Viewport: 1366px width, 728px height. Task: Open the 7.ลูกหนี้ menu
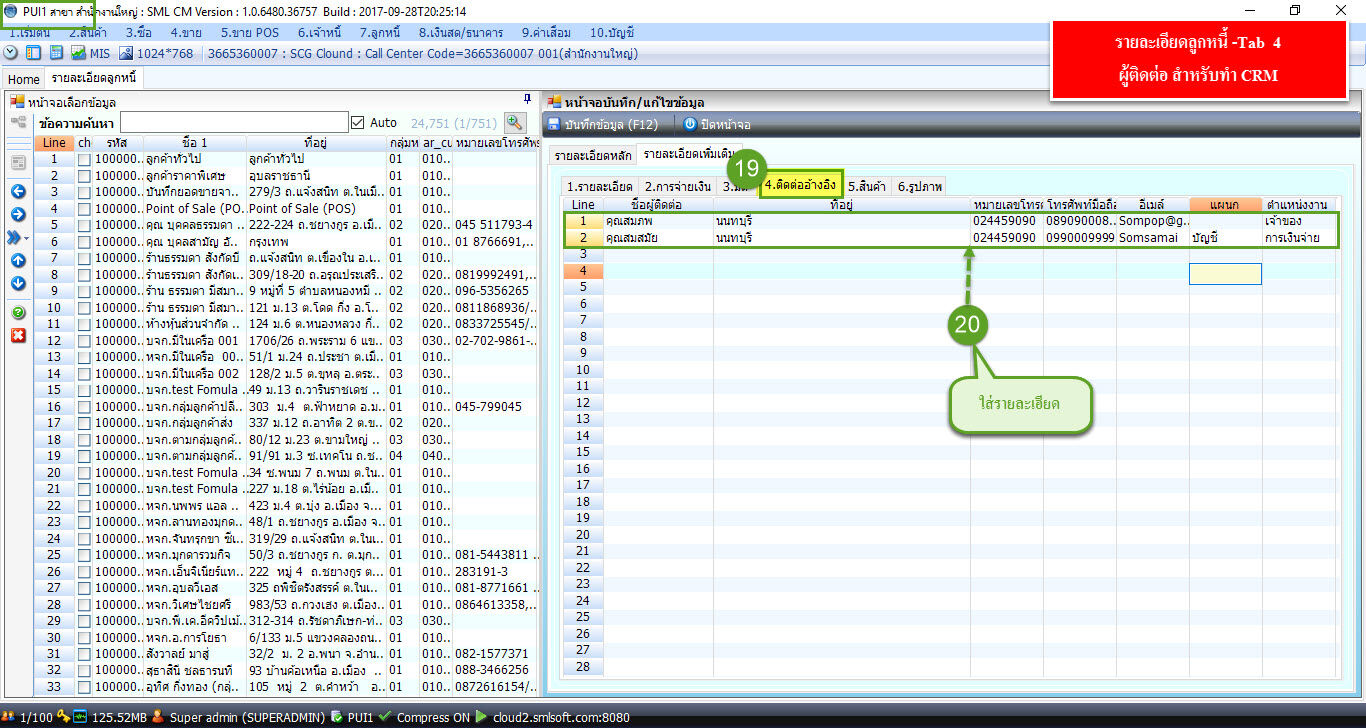click(382, 32)
